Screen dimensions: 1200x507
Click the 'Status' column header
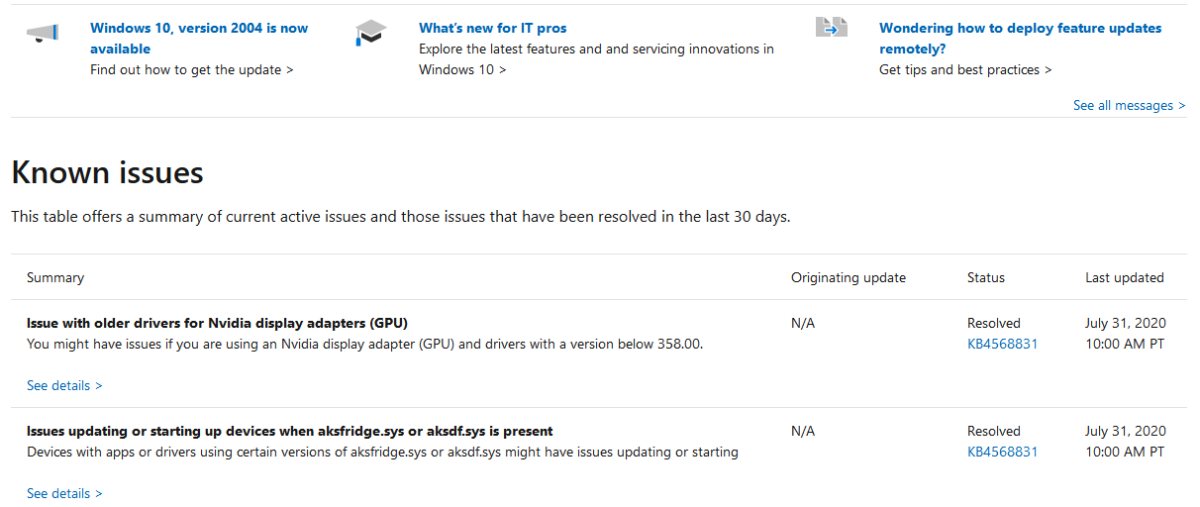(986, 277)
